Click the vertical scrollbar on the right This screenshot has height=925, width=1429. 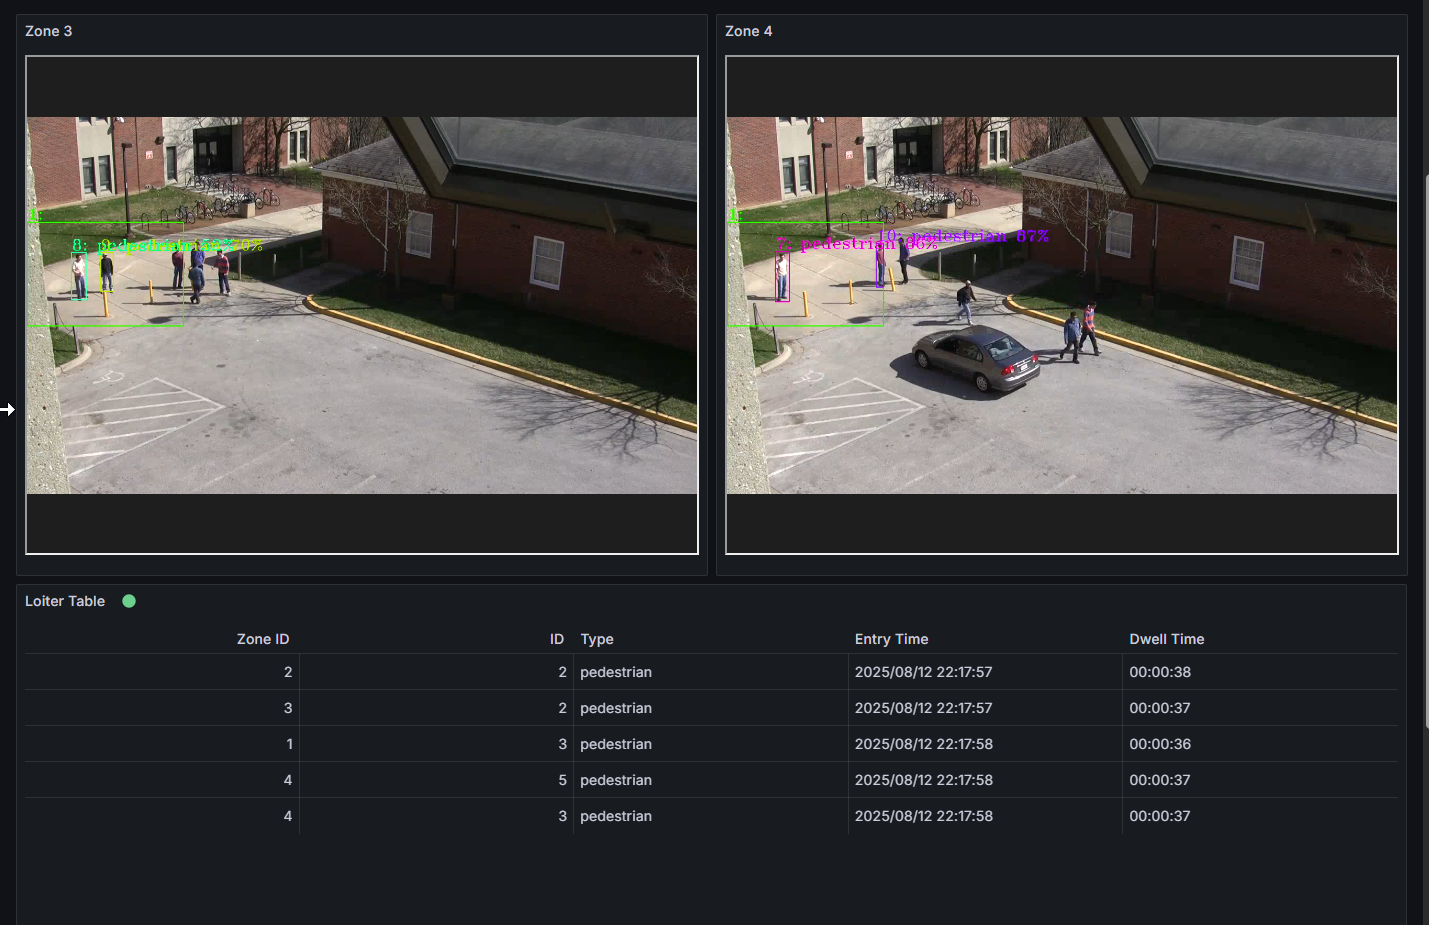click(x=1425, y=450)
